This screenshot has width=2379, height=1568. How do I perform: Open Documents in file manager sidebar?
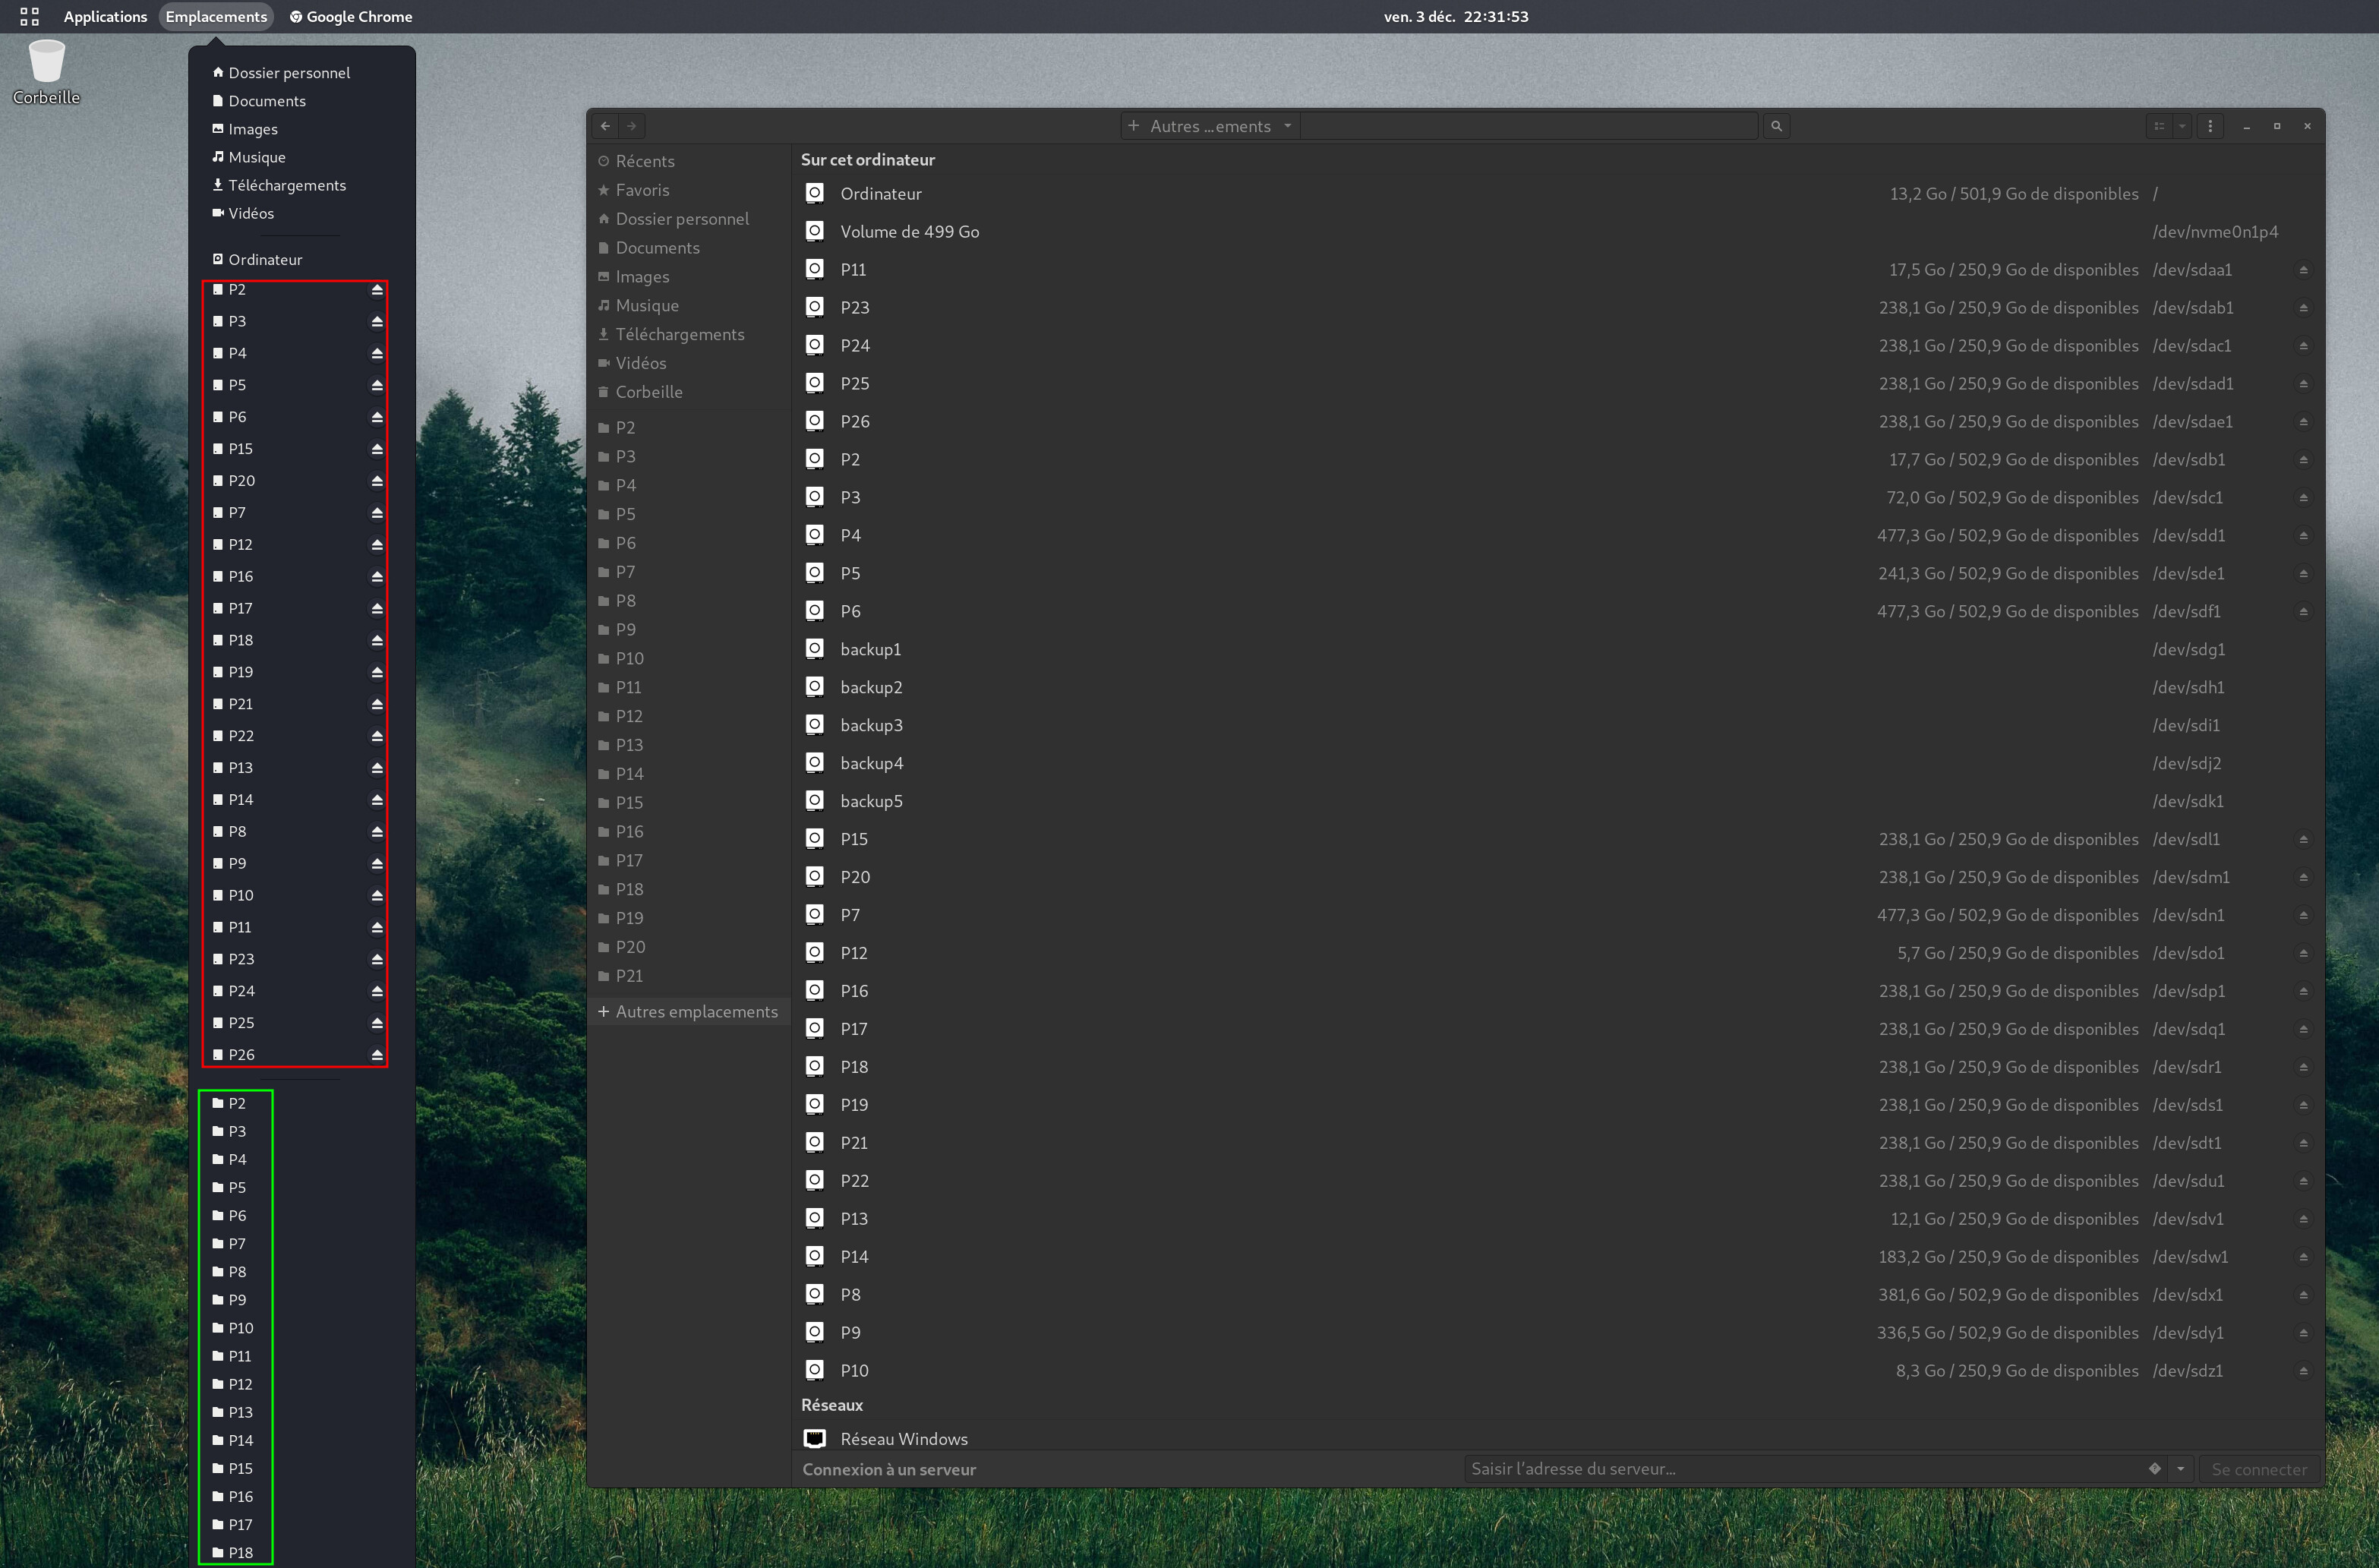coord(689,248)
